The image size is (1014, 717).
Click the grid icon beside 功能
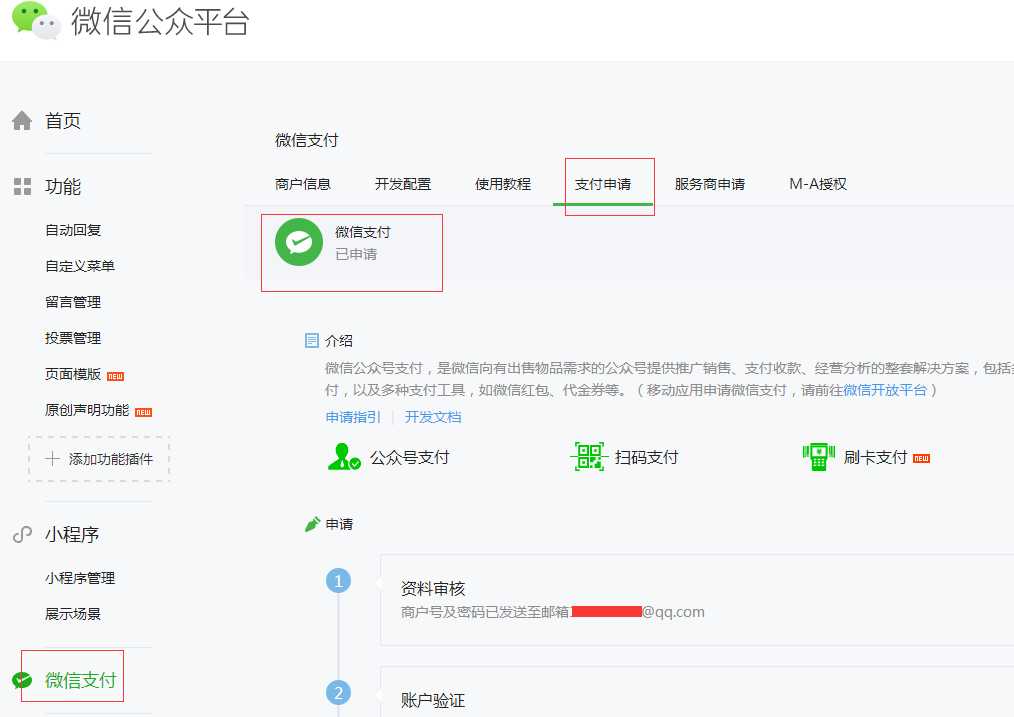pos(22,185)
